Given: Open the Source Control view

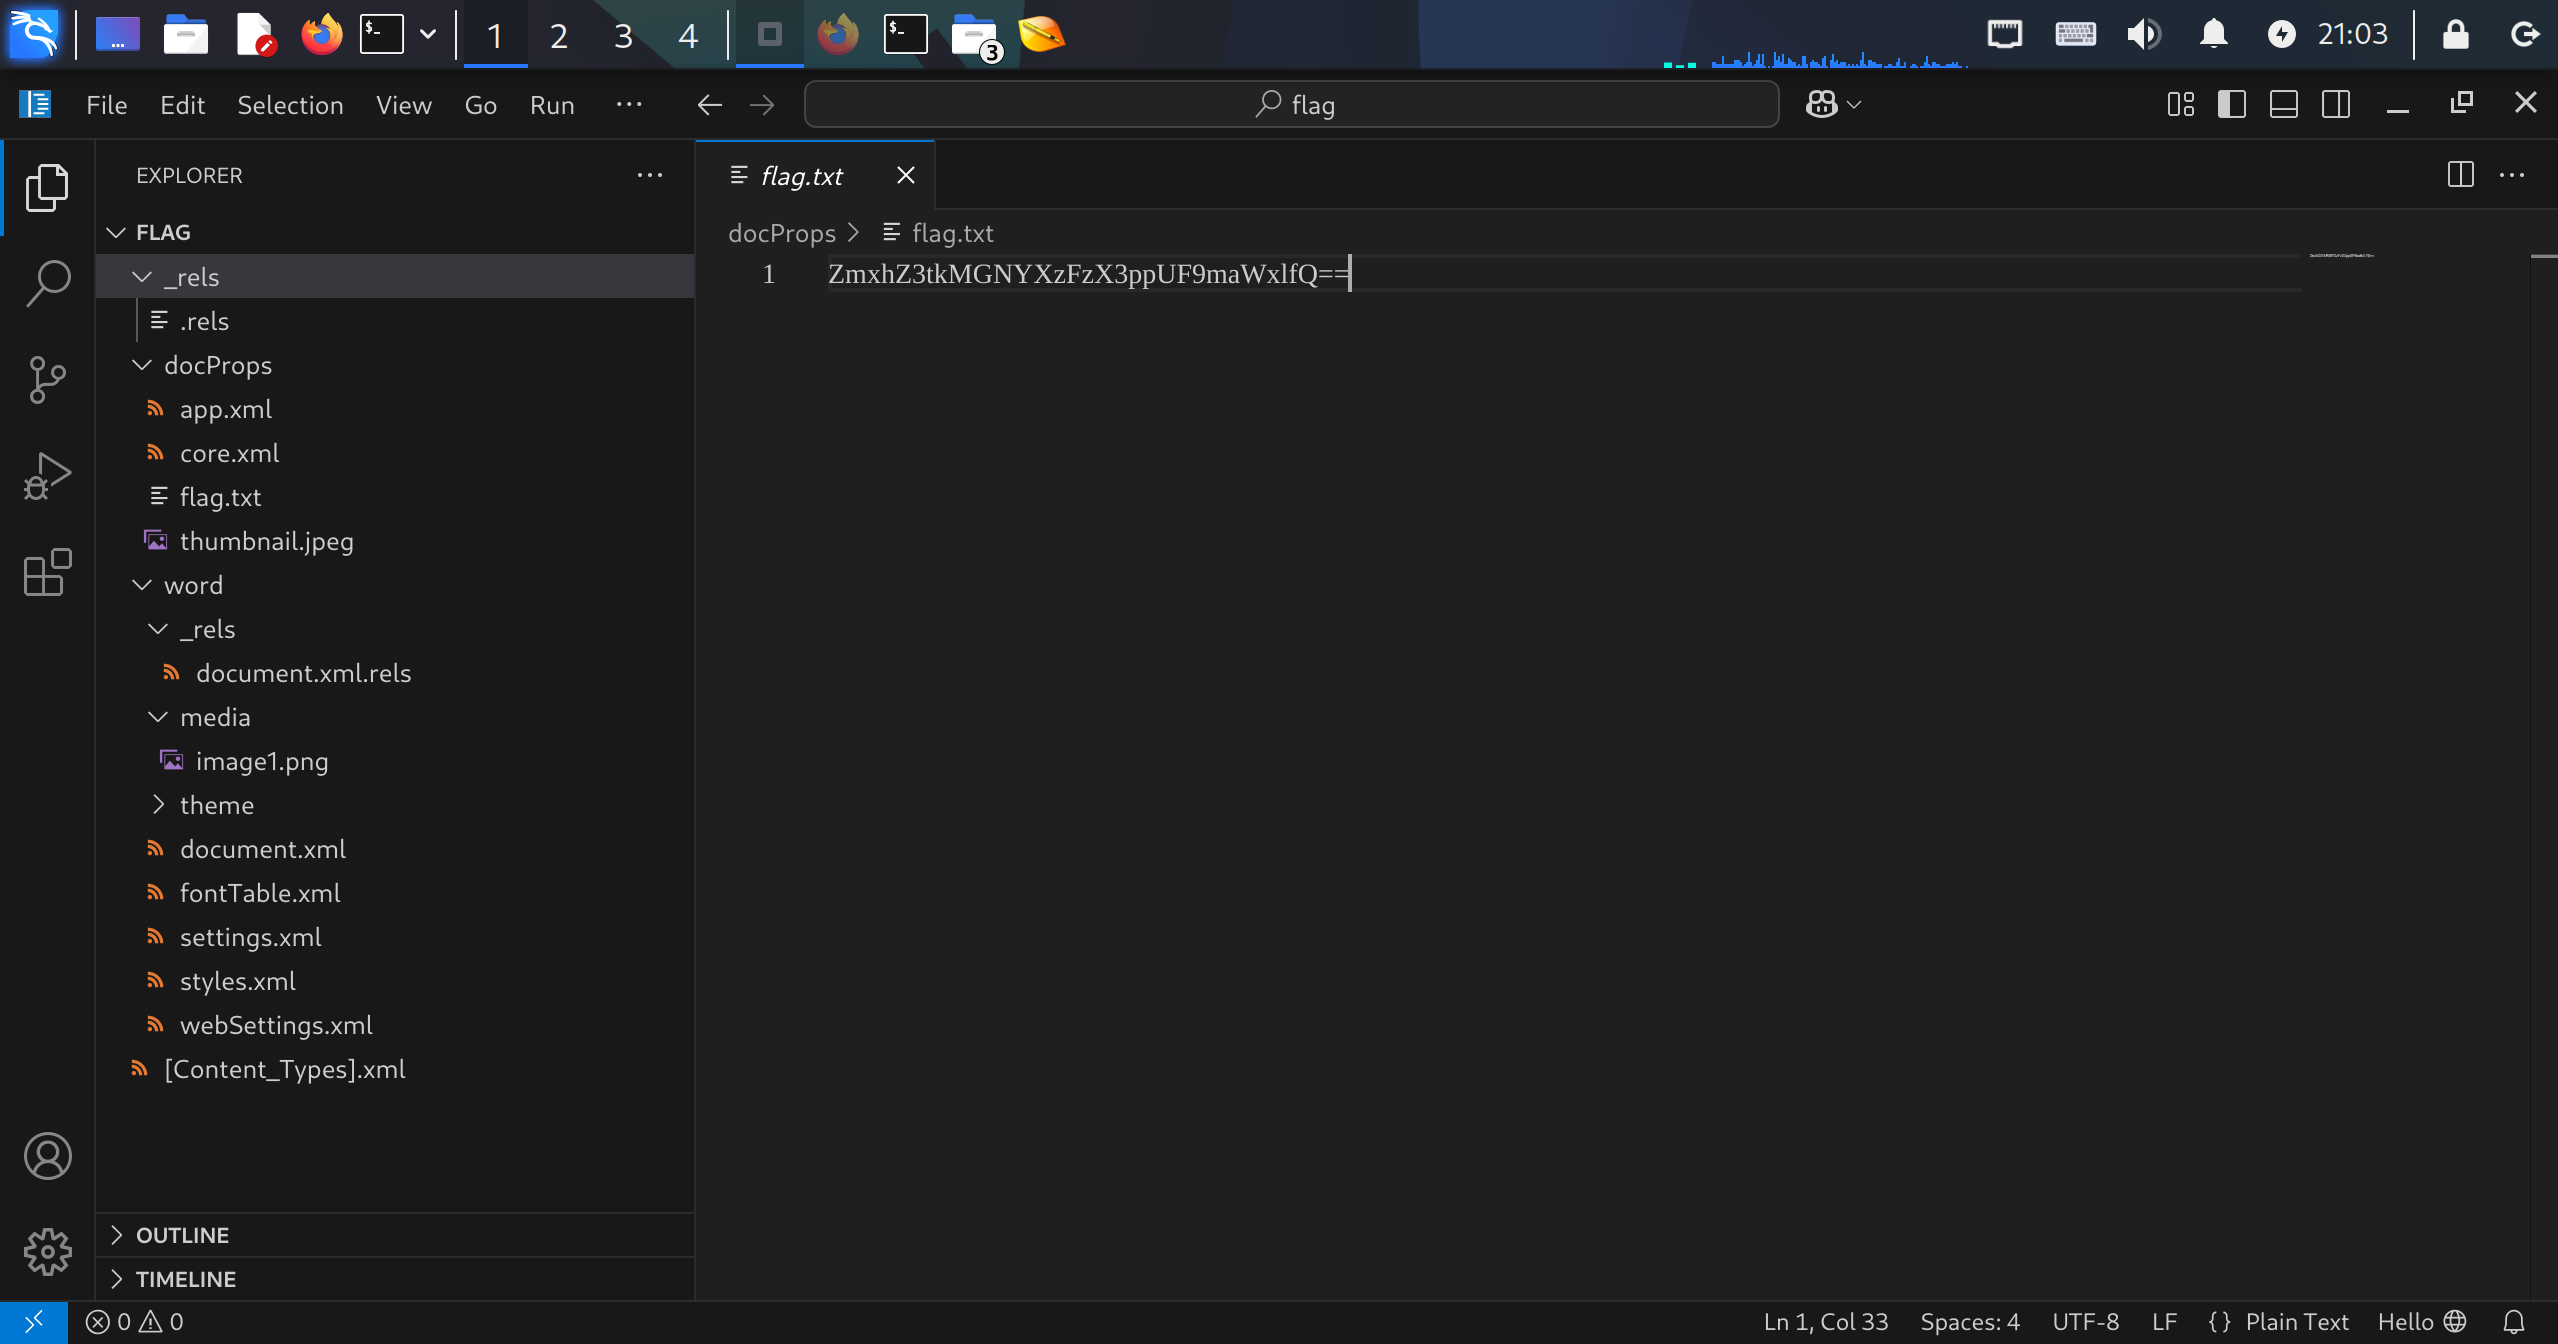Looking at the screenshot, I should [47, 380].
